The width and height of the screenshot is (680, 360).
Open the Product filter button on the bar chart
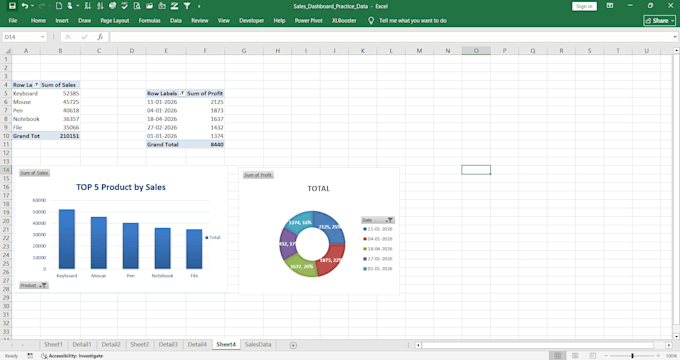34,285
